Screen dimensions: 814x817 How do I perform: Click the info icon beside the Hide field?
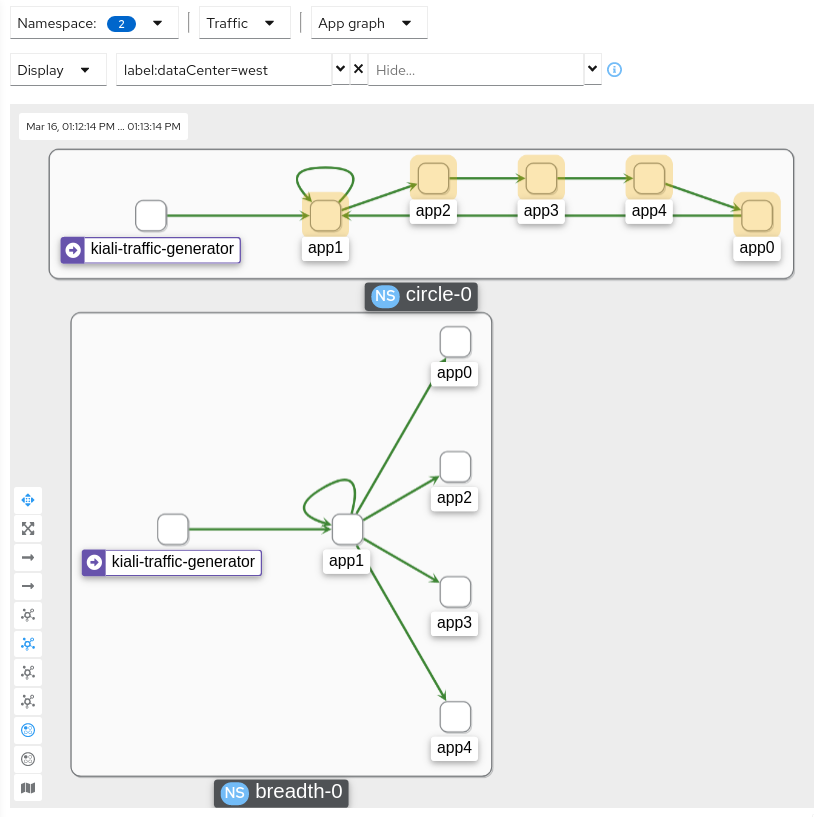(x=614, y=70)
